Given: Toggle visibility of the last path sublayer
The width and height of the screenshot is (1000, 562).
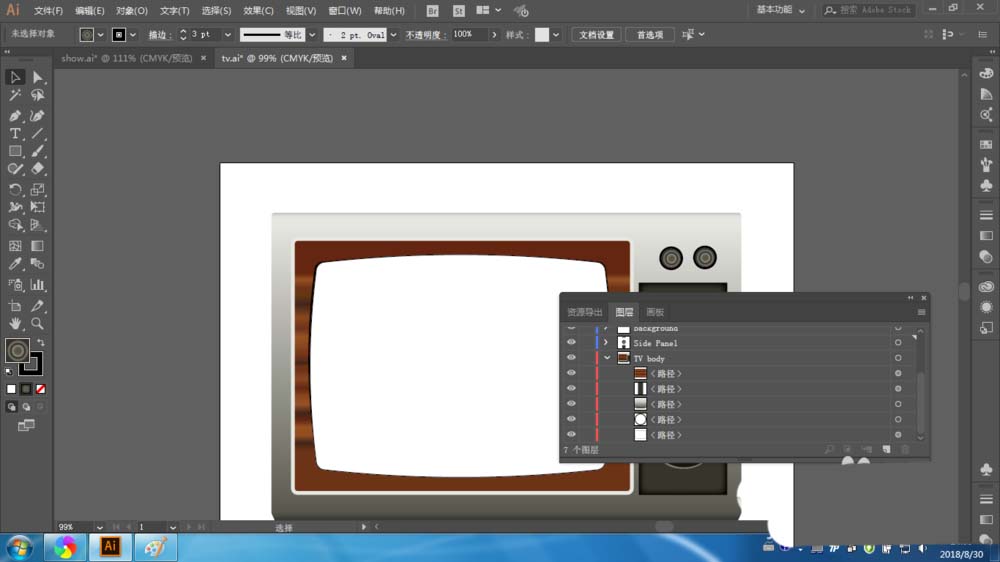Looking at the screenshot, I should tap(571, 435).
